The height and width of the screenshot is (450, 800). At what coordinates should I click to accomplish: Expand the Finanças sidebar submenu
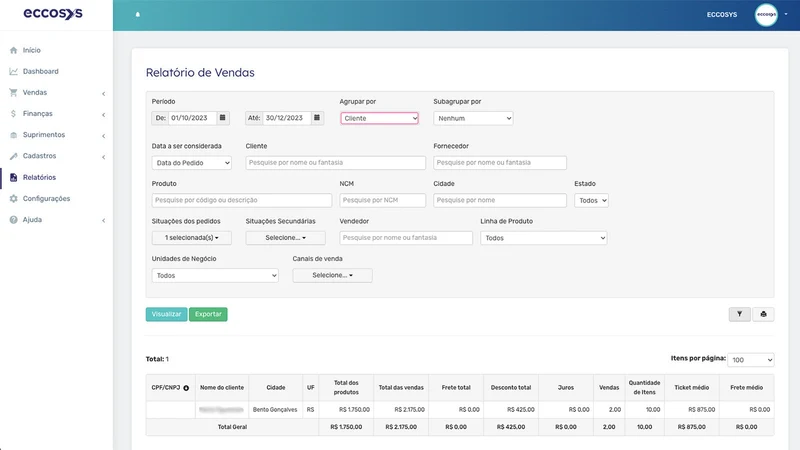(104, 115)
